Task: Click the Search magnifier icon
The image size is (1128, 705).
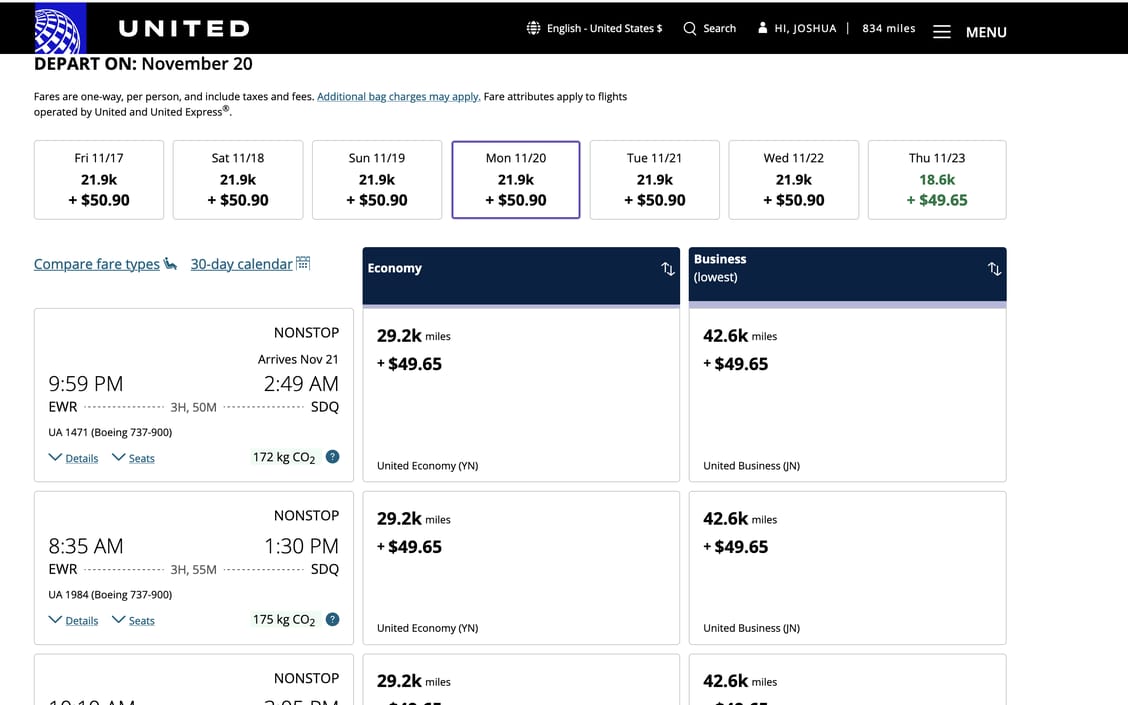Action: [x=690, y=28]
